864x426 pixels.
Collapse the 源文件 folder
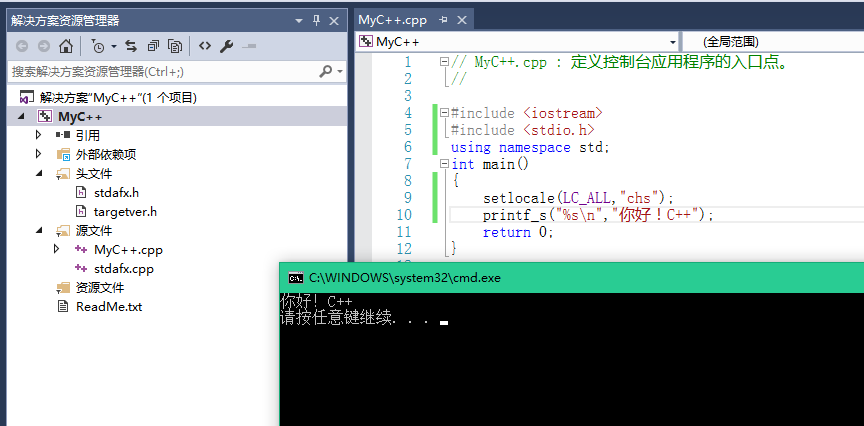click(39, 231)
